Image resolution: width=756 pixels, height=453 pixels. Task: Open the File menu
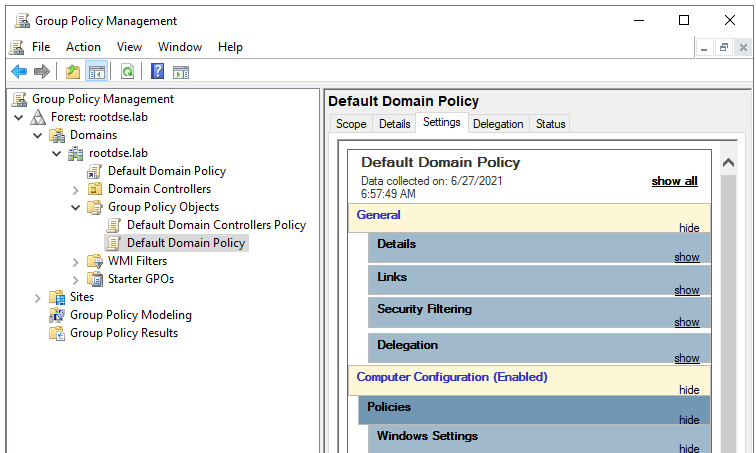(41, 47)
